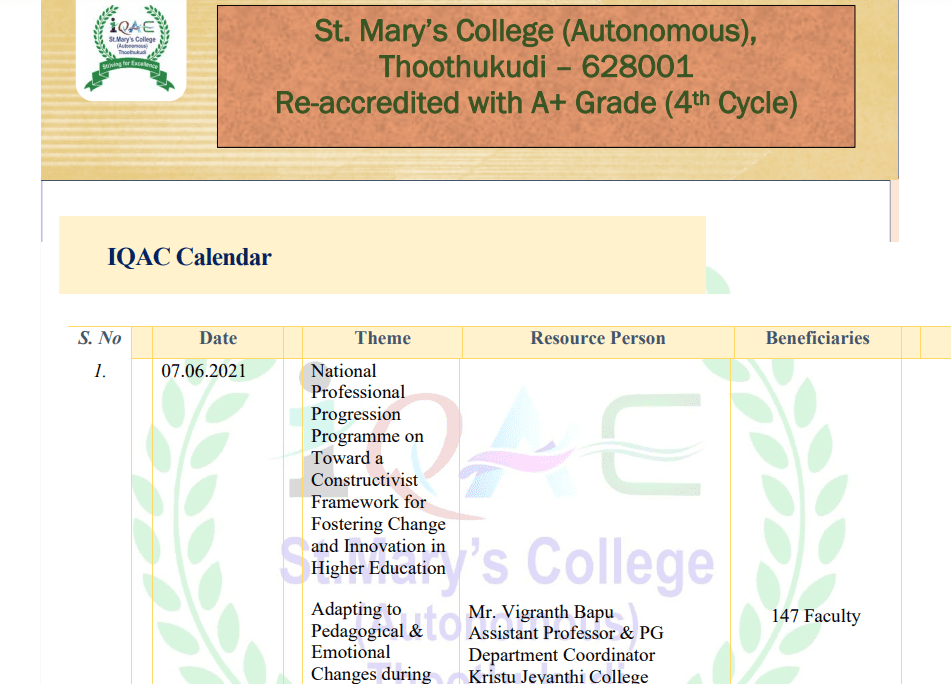
Task: Click the IQAC St. Mary's College logo
Action: 131,48
